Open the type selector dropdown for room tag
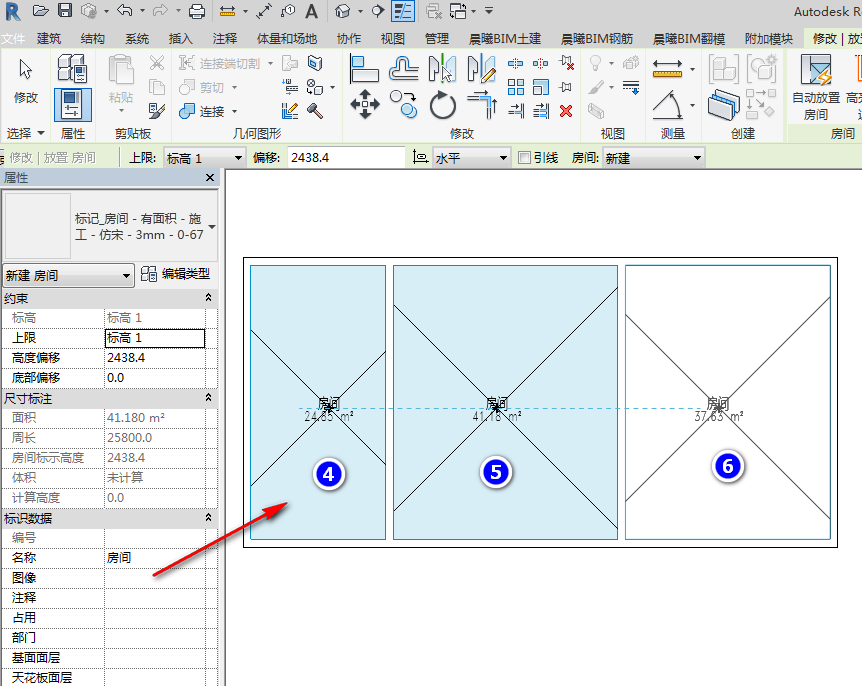The width and height of the screenshot is (862, 686). tap(212, 226)
